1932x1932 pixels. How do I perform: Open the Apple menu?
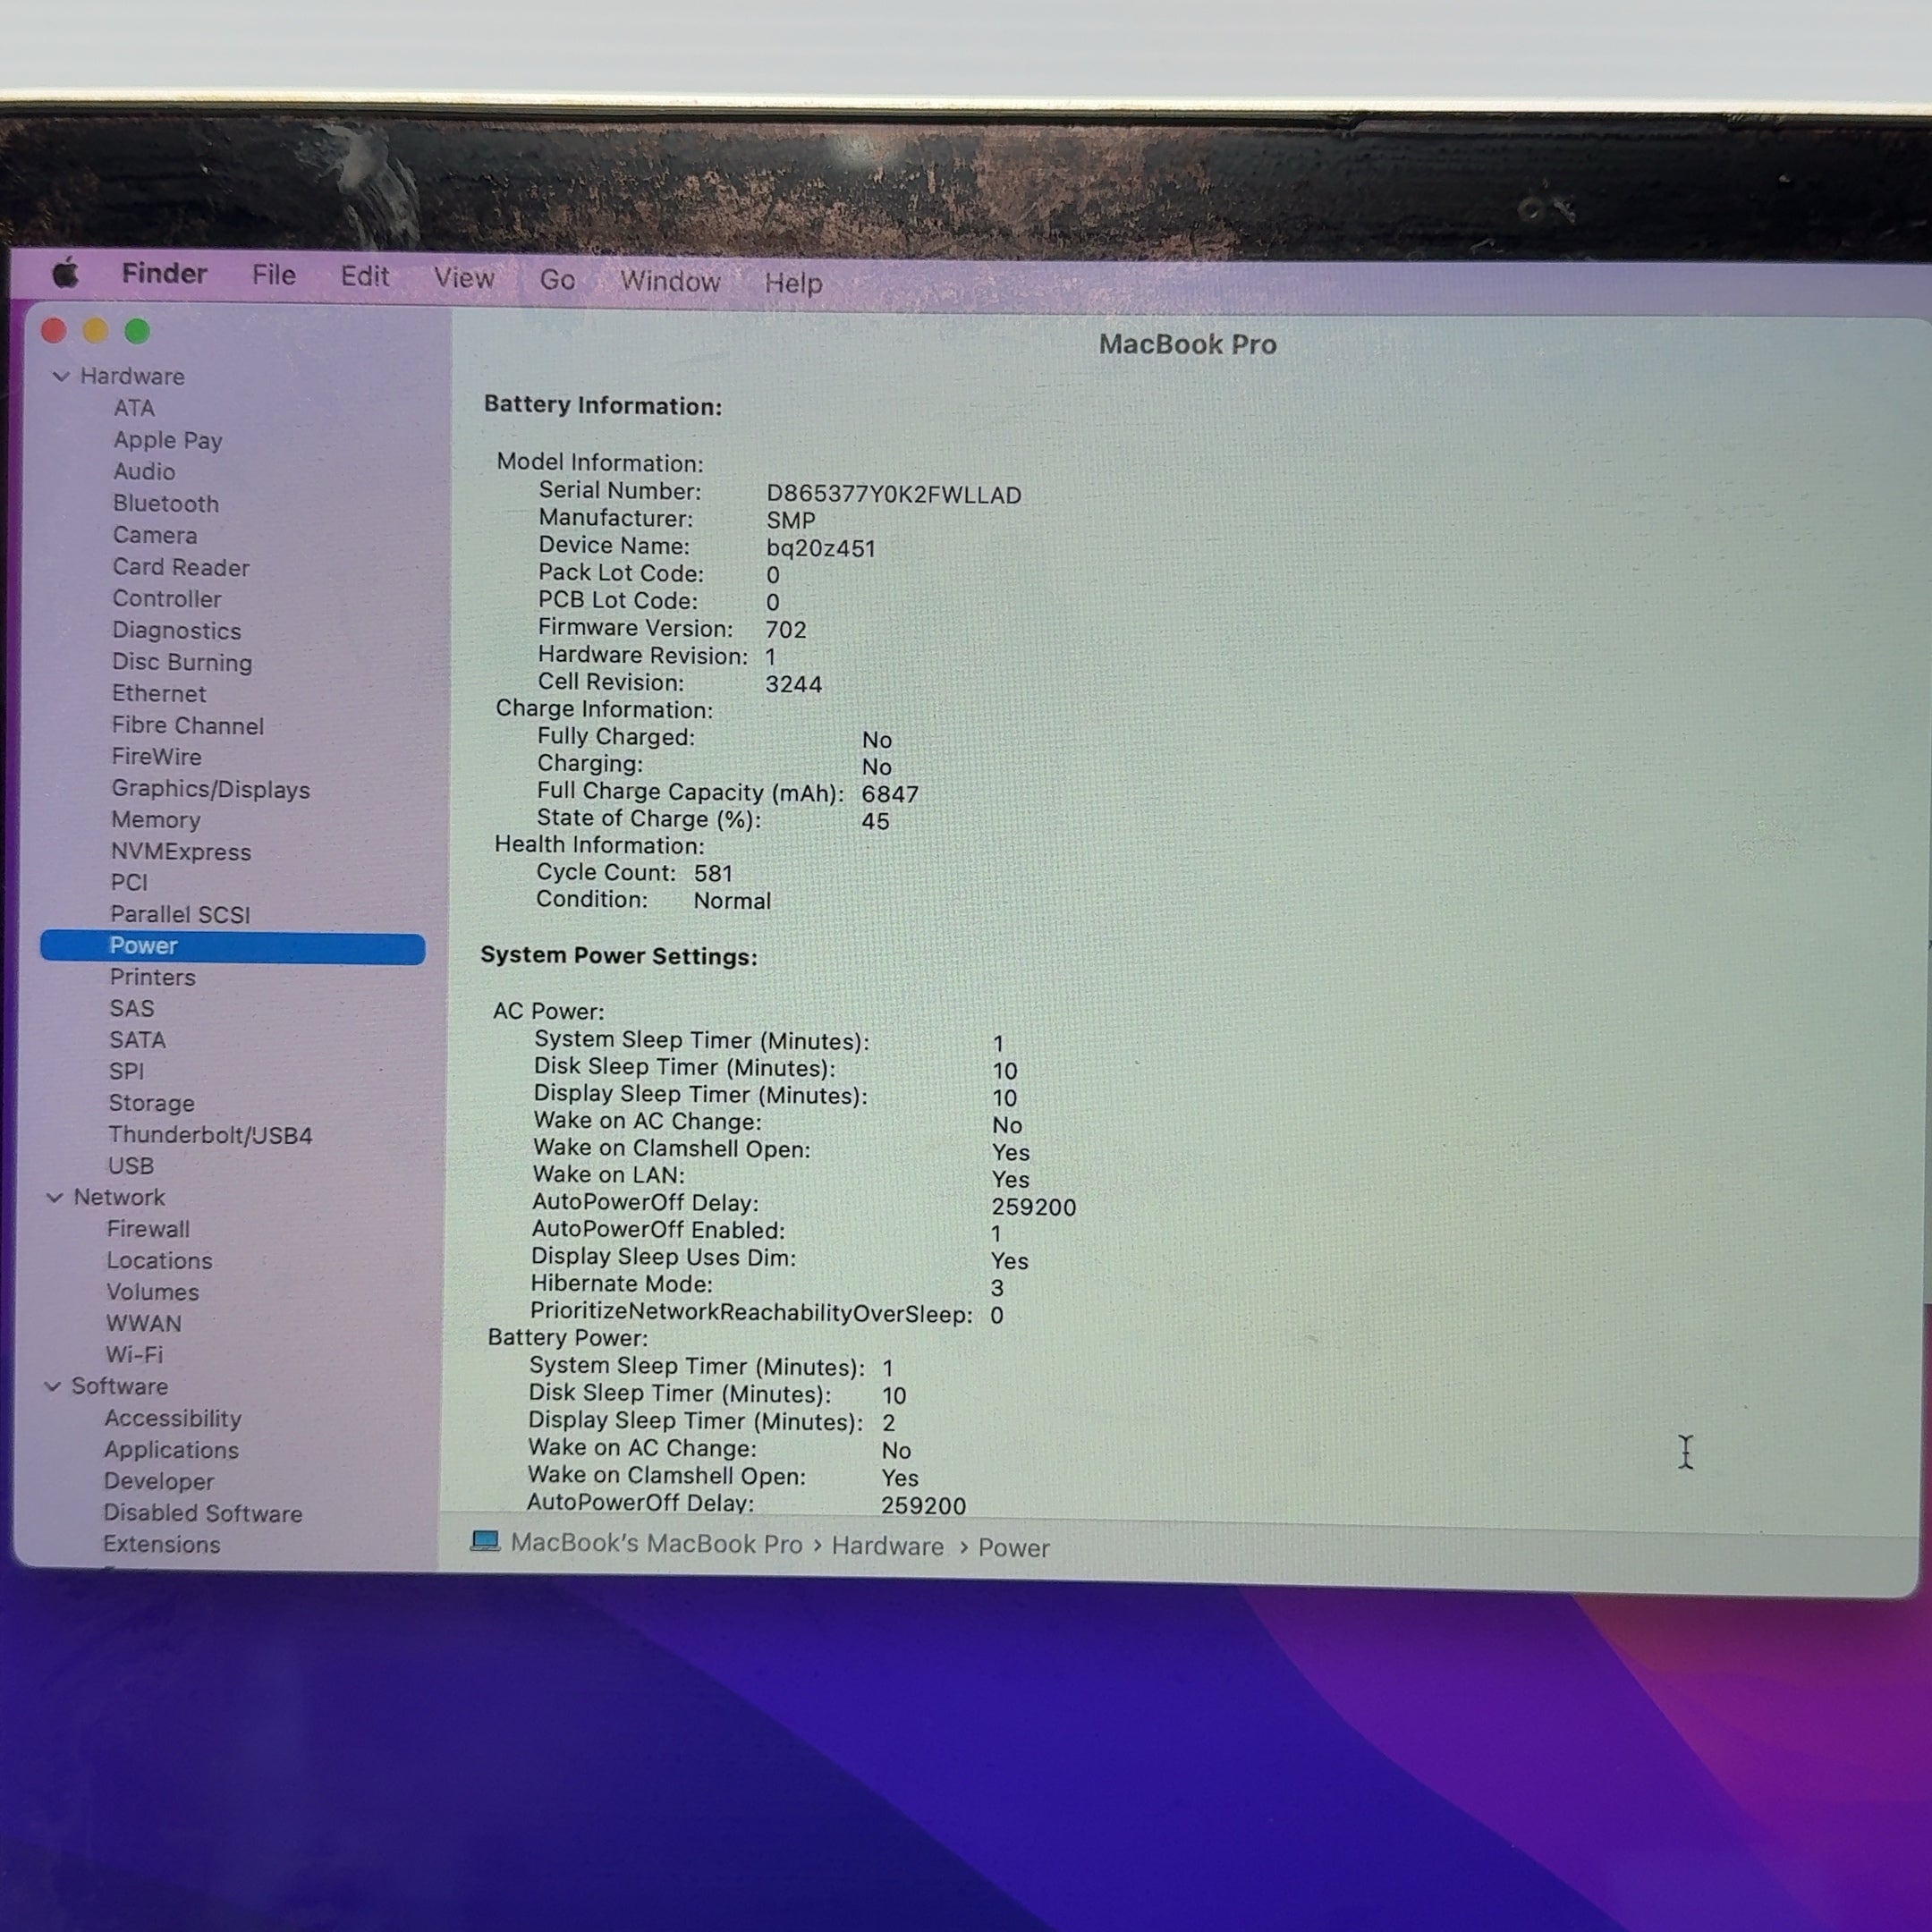[65, 272]
